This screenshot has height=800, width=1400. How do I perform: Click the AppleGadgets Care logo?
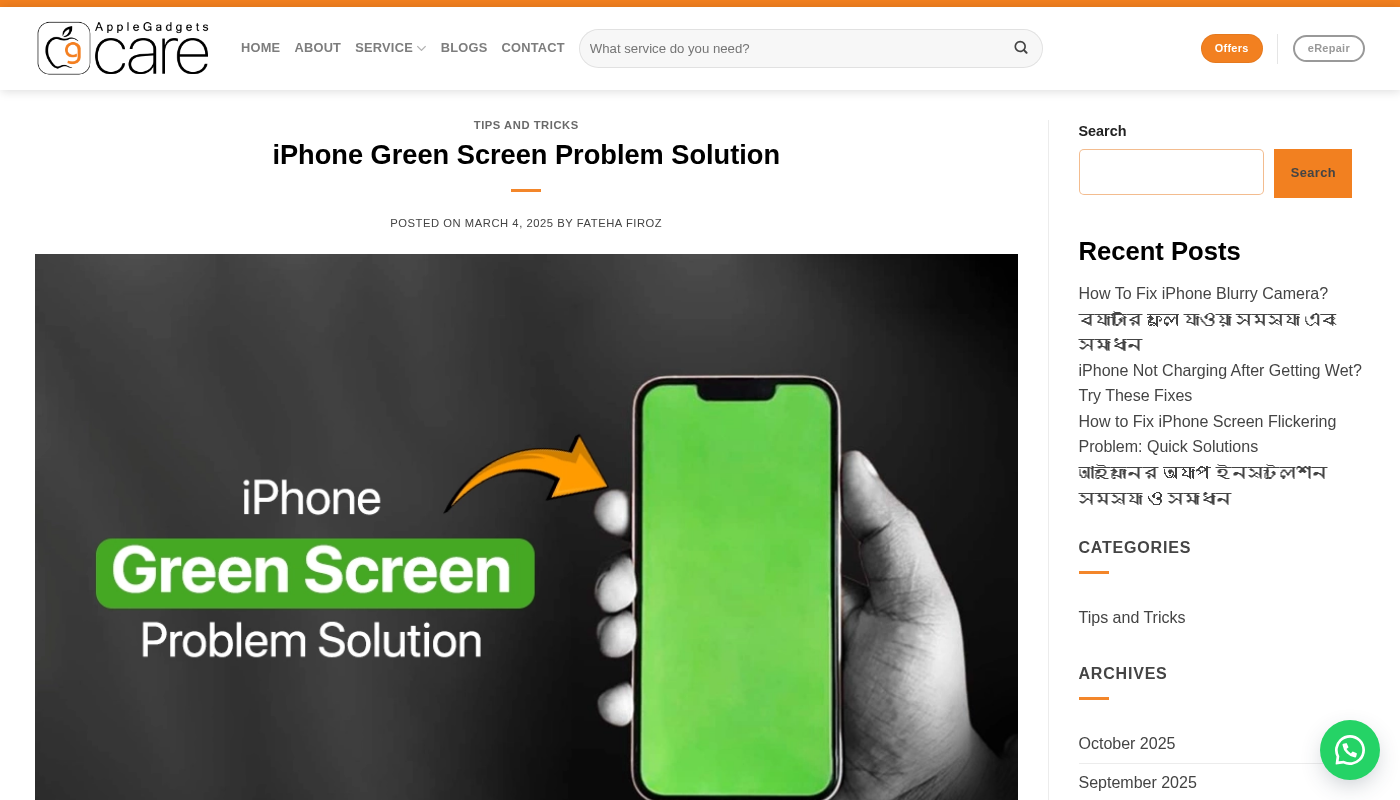(123, 48)
